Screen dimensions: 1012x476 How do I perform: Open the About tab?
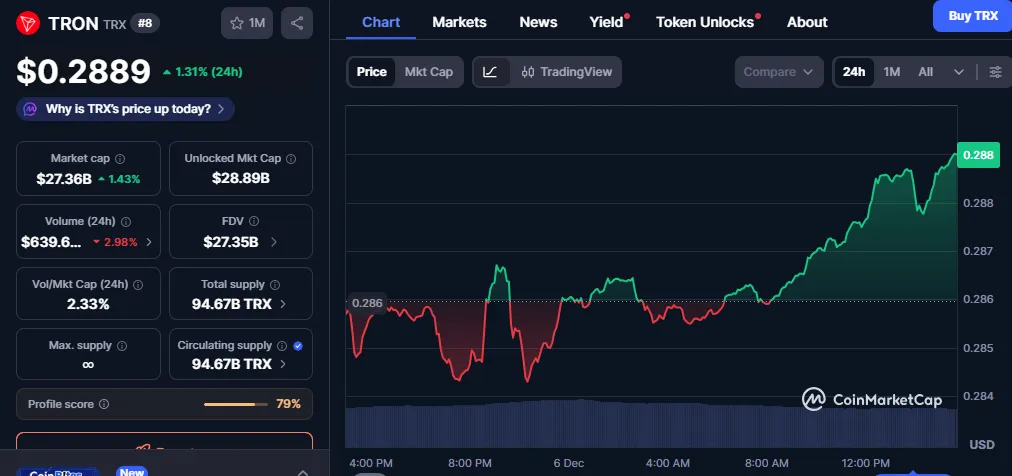[807, 22]
